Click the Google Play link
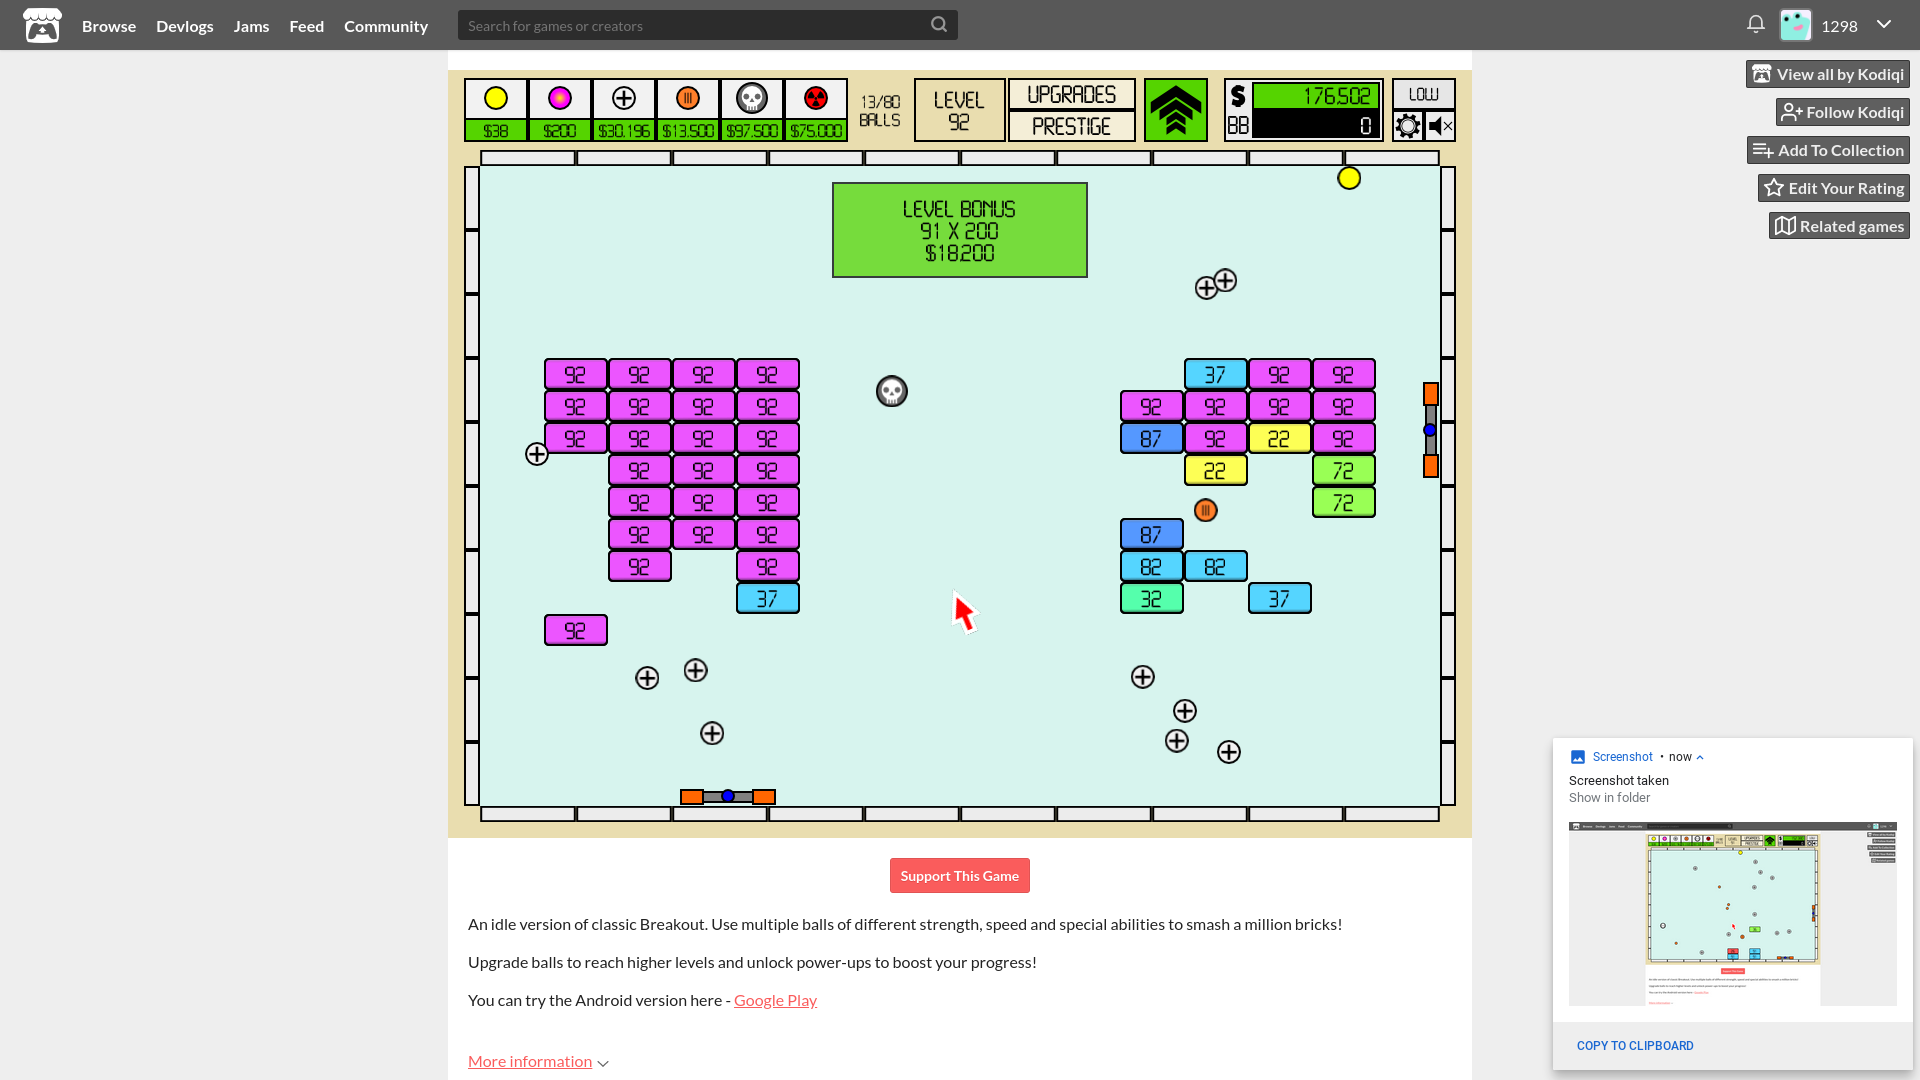 click(775, 1000)
